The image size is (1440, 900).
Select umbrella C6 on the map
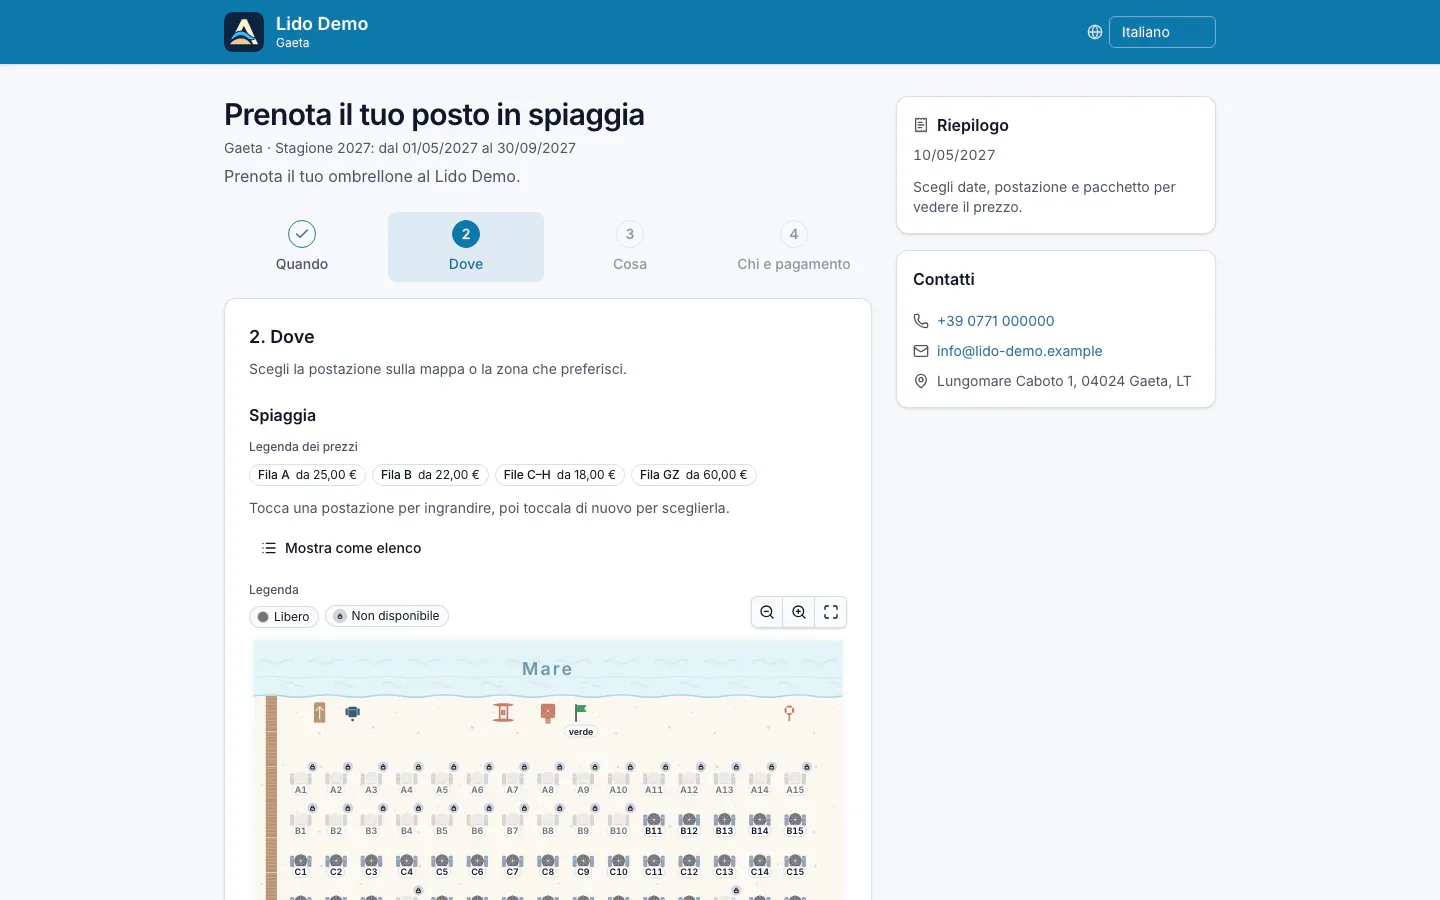pos(477,864)
